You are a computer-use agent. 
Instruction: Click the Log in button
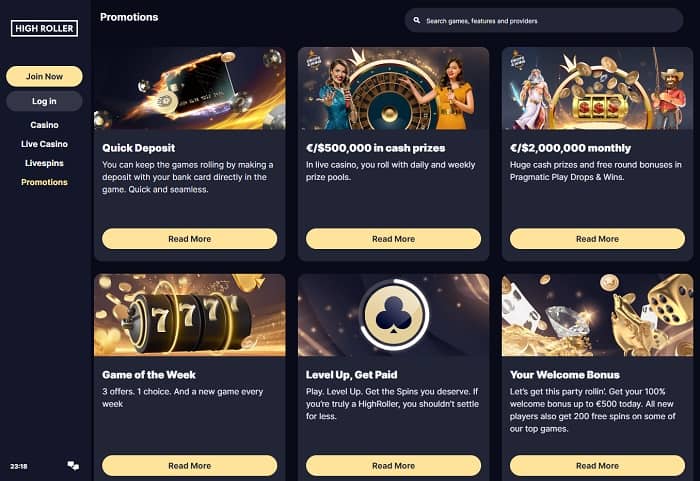pyautogui.click(x=44, y=101)
